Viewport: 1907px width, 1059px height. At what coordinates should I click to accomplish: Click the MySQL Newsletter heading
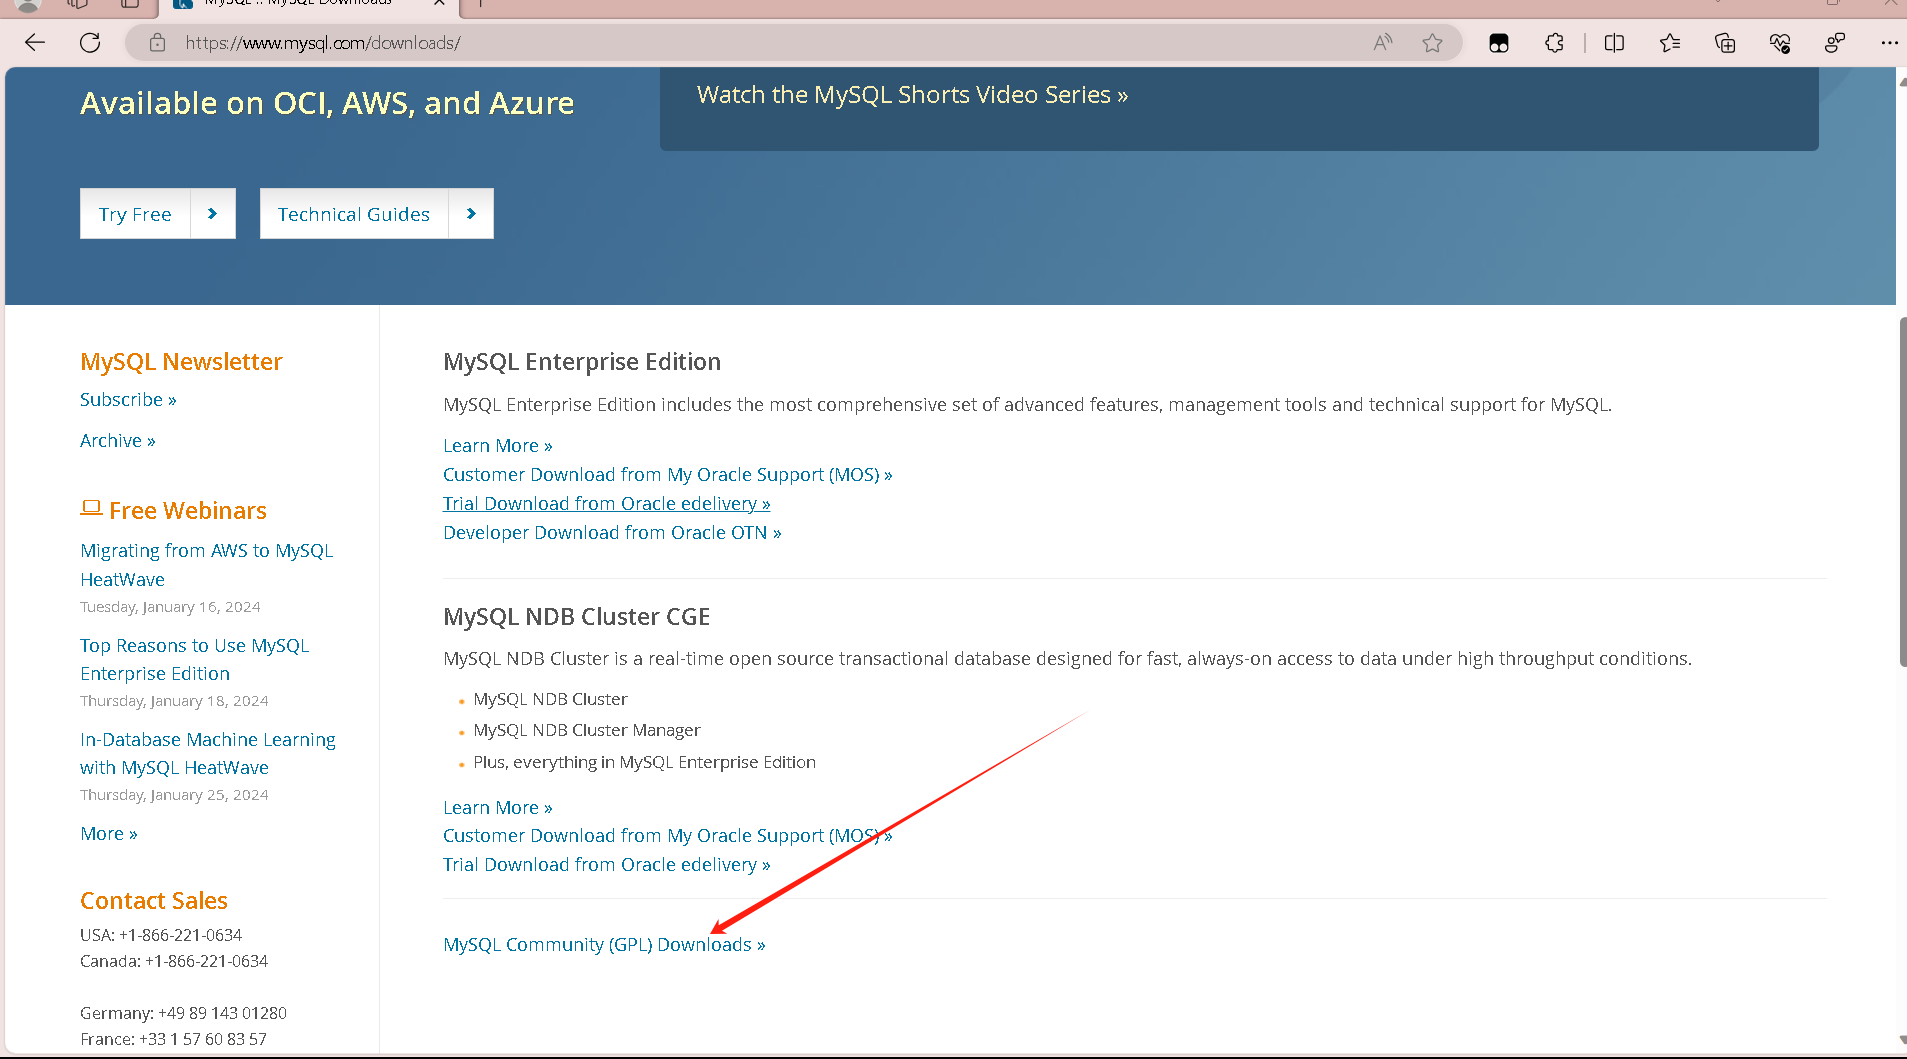coord(181,361)
